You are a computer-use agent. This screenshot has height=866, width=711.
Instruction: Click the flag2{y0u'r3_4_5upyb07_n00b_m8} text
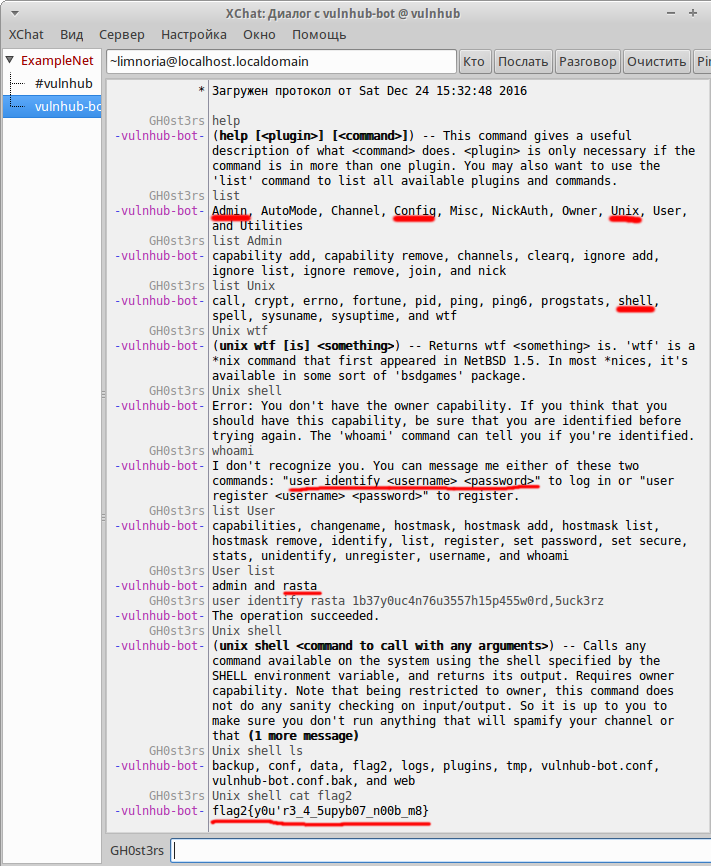click(320, 811)
